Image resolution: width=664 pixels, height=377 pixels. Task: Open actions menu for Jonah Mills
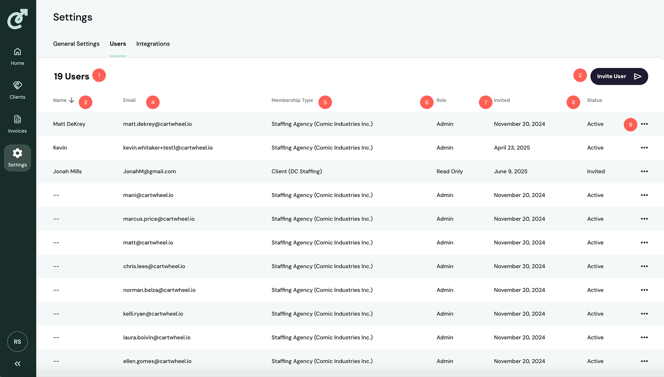click(x=644, y=172)
